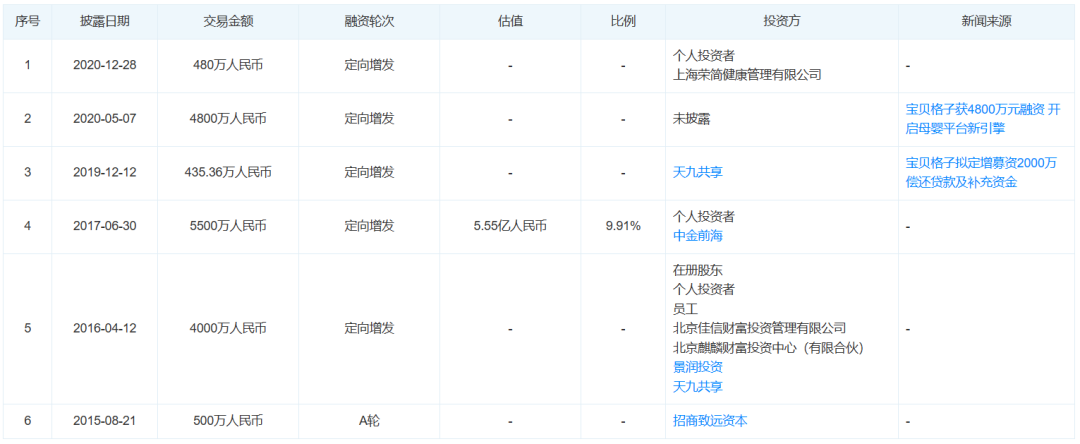Select the amount 435.36万人民币 cell
Viewport: 1080px width, 444px height.
click(x=229, y=172)
